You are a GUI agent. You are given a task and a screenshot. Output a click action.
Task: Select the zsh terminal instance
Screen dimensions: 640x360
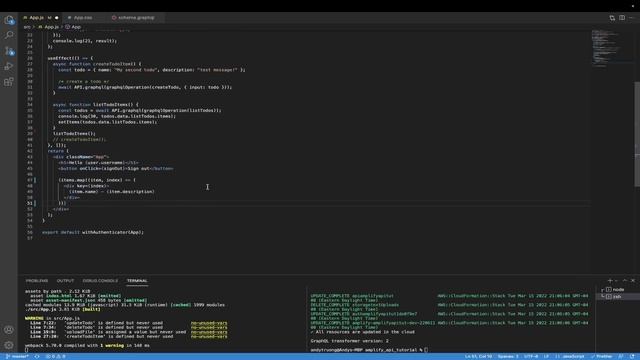pos(617,296)
